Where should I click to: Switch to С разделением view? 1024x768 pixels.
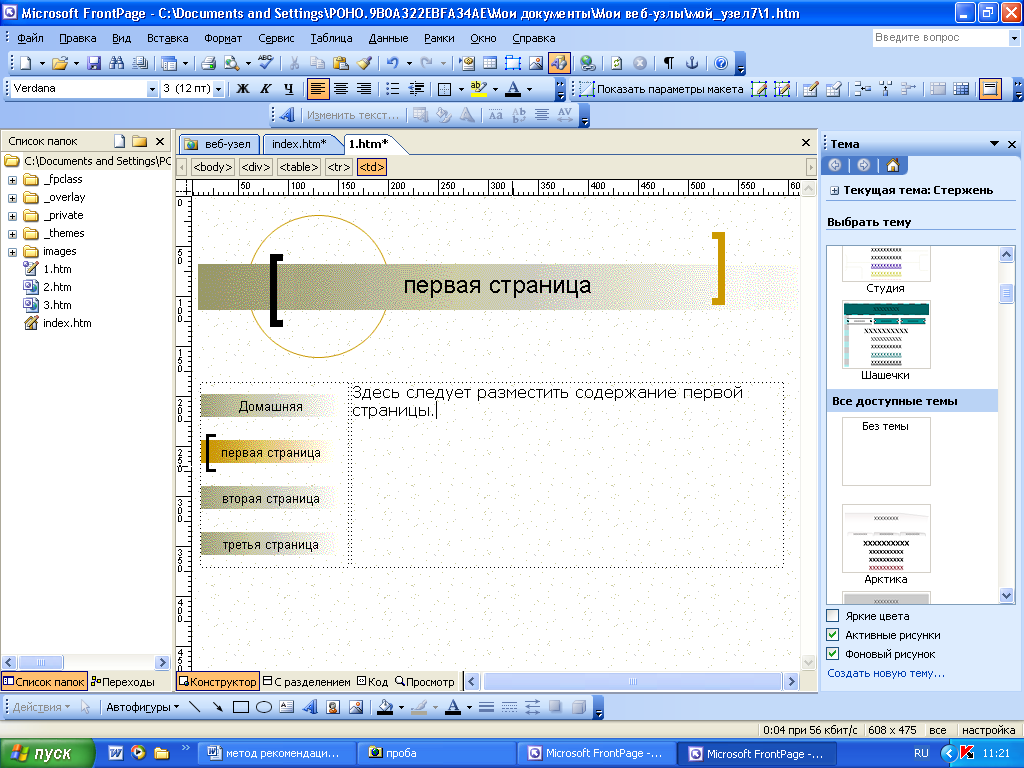307,681
